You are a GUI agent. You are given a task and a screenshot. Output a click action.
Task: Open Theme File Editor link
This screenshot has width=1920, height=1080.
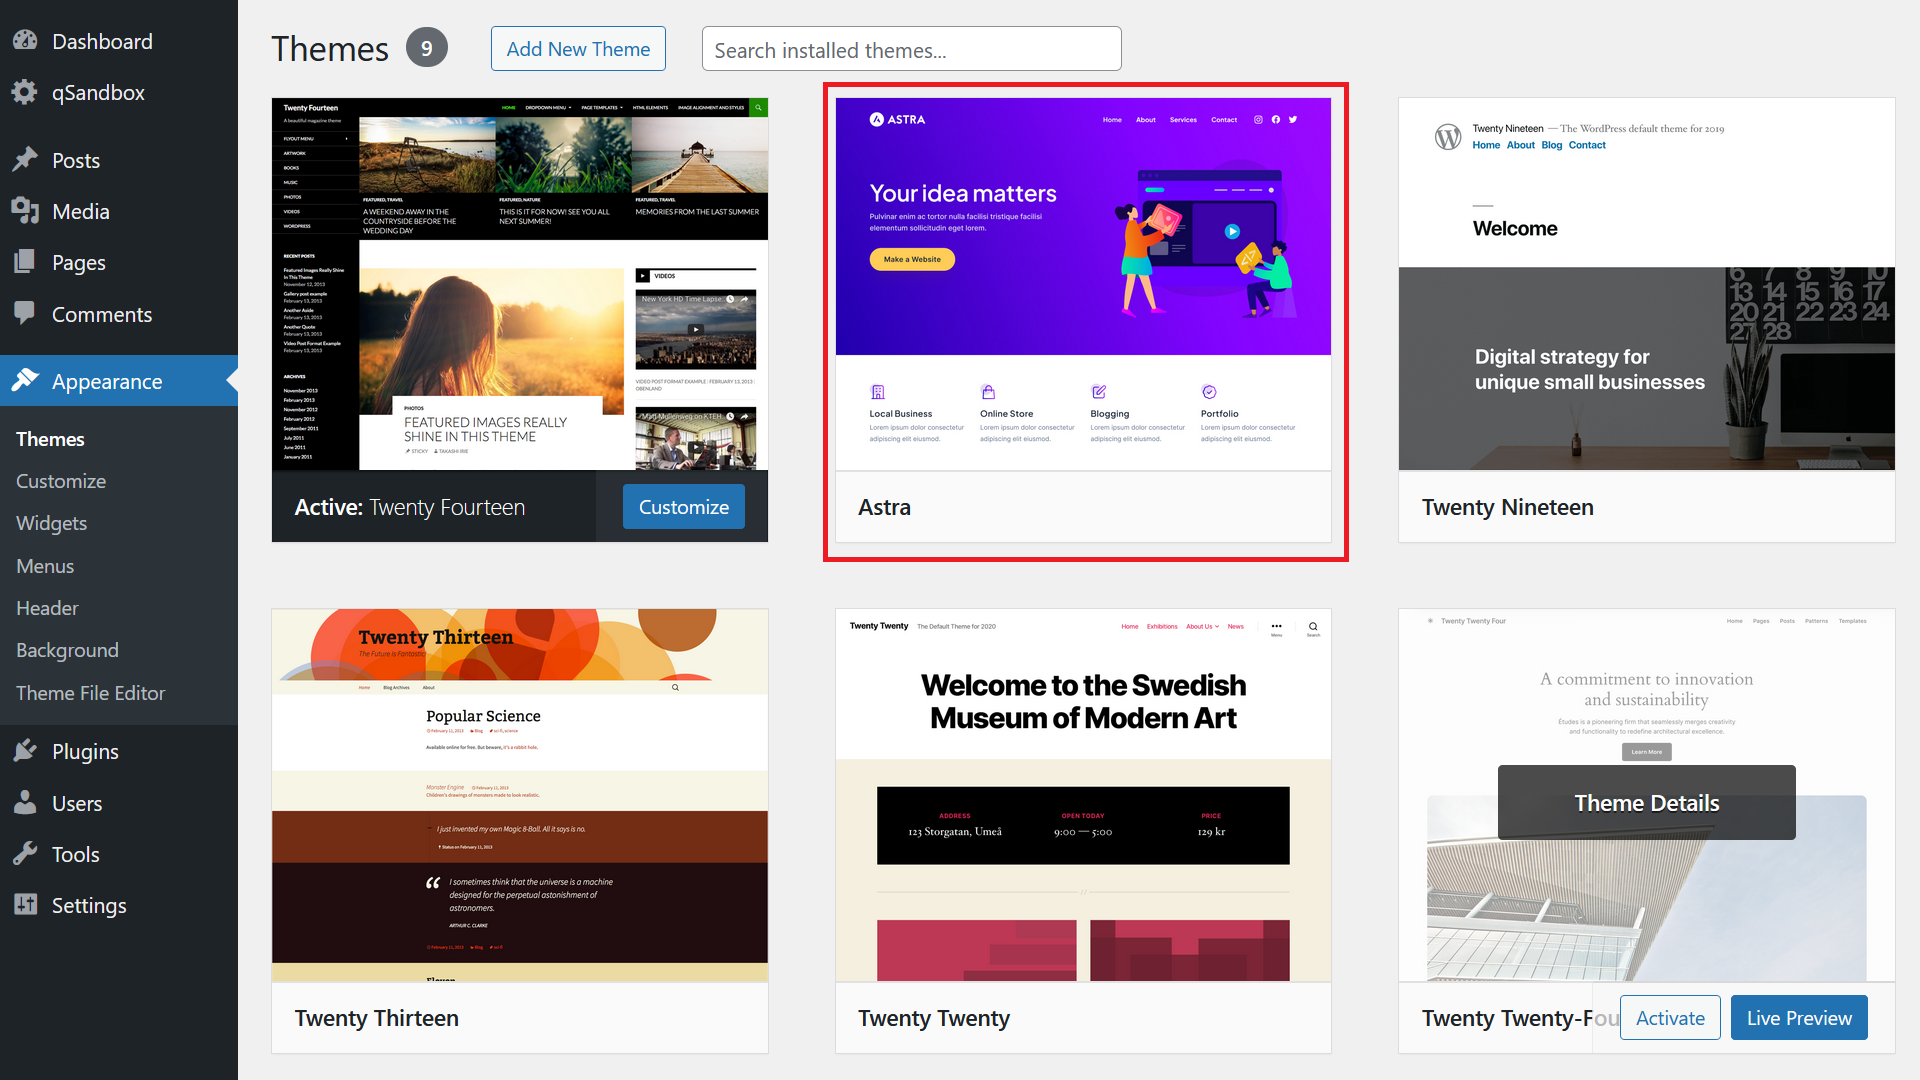[x=90, y=693]
